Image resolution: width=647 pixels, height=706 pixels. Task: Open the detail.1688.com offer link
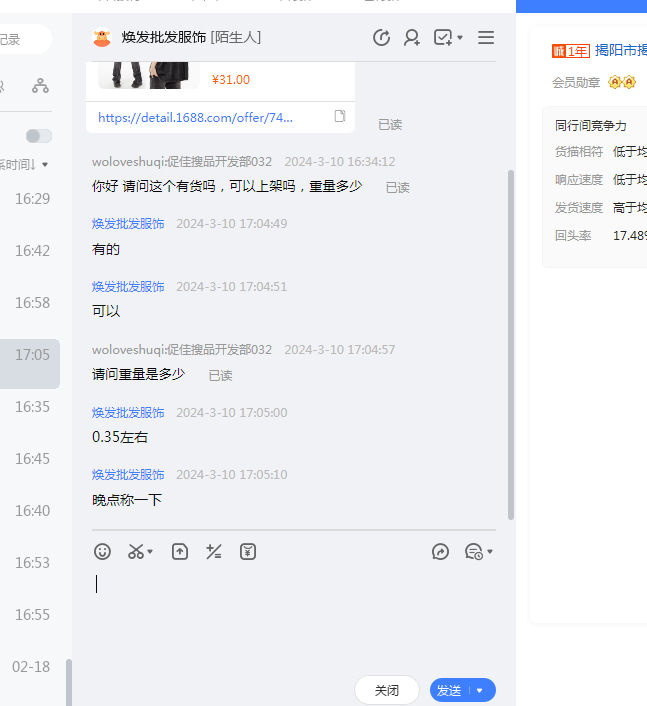pos(195,117)
